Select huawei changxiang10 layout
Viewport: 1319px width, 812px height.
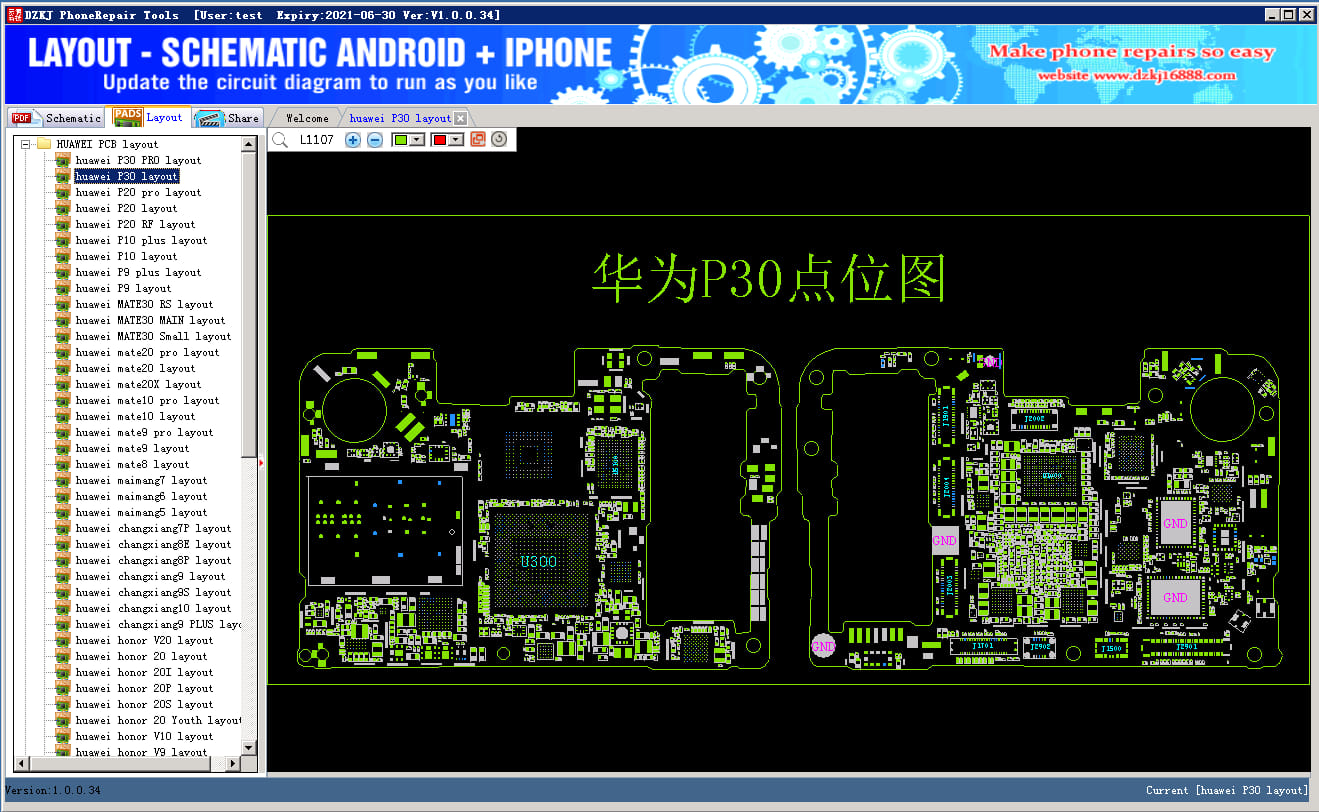pos(153,608)
